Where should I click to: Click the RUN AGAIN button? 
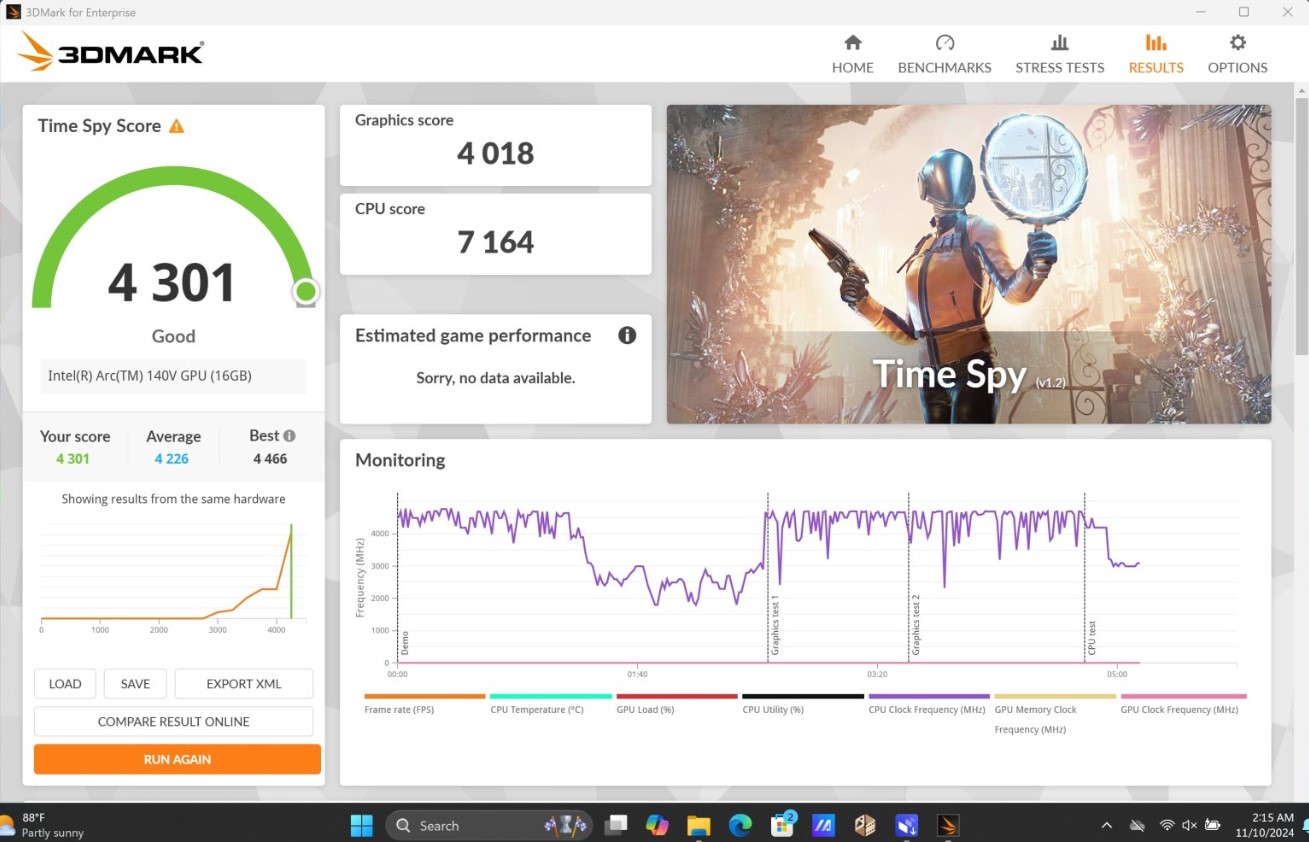[x=176, y=759]
